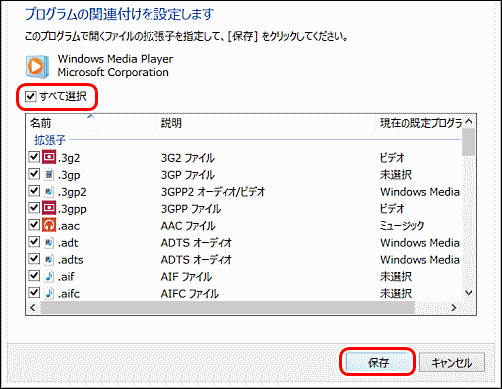Click the AIFC ファイル description
This screenshot has height=389, width=502.
tap(190, 293)
